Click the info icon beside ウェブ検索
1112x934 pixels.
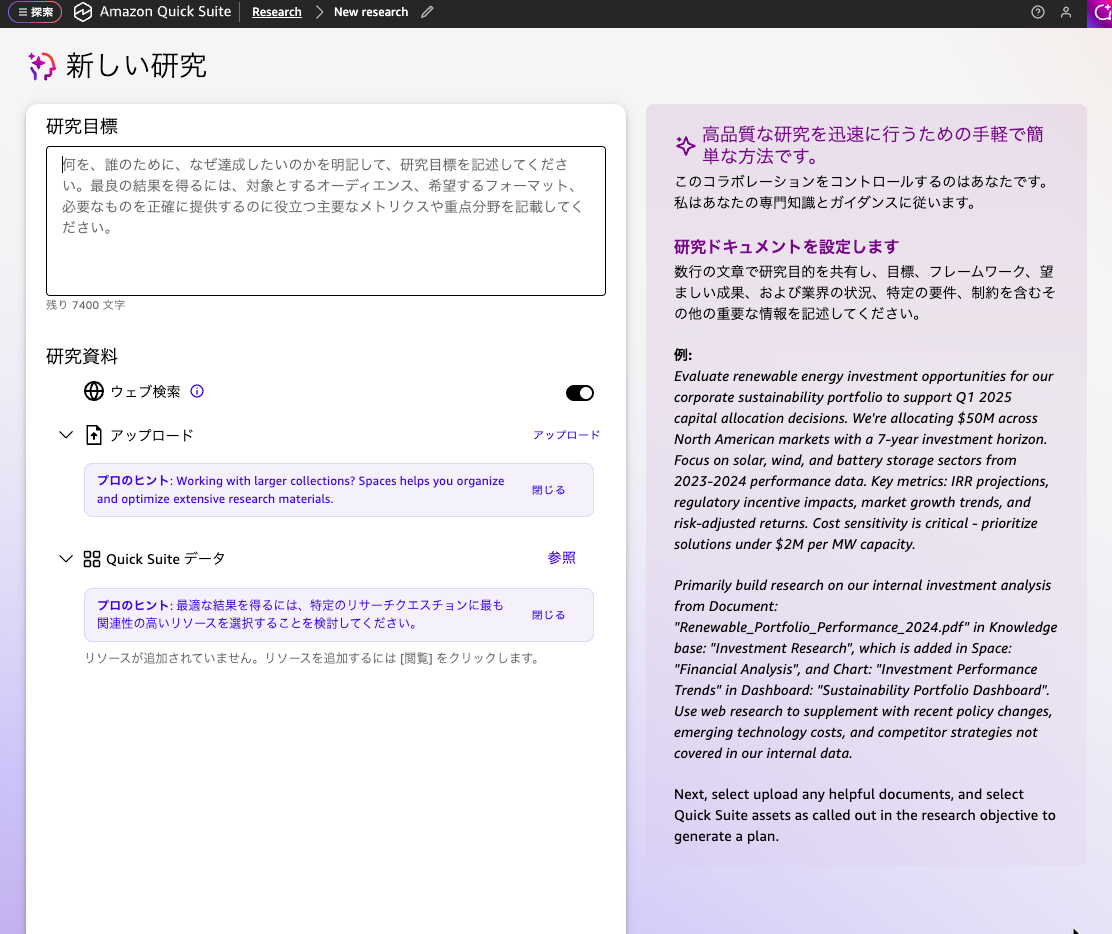coord(197,391)
